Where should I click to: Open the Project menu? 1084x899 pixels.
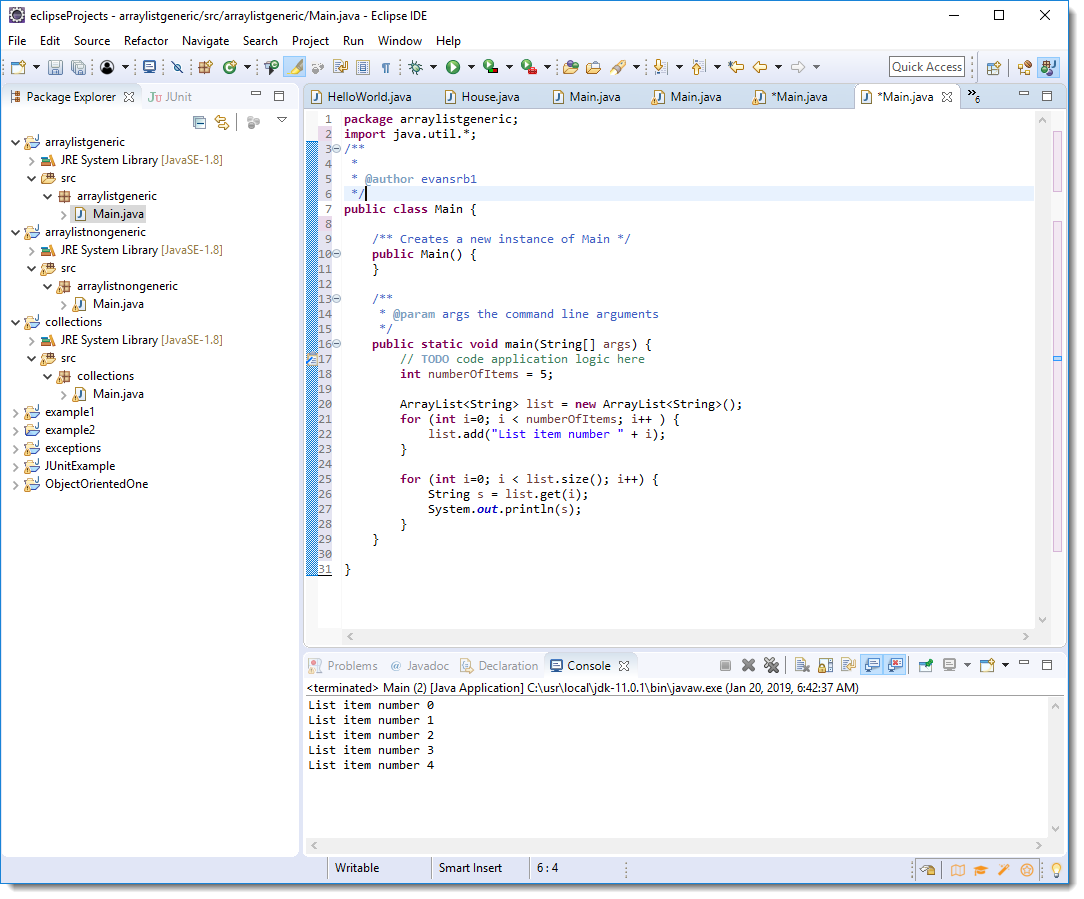[x=310, y=41]
